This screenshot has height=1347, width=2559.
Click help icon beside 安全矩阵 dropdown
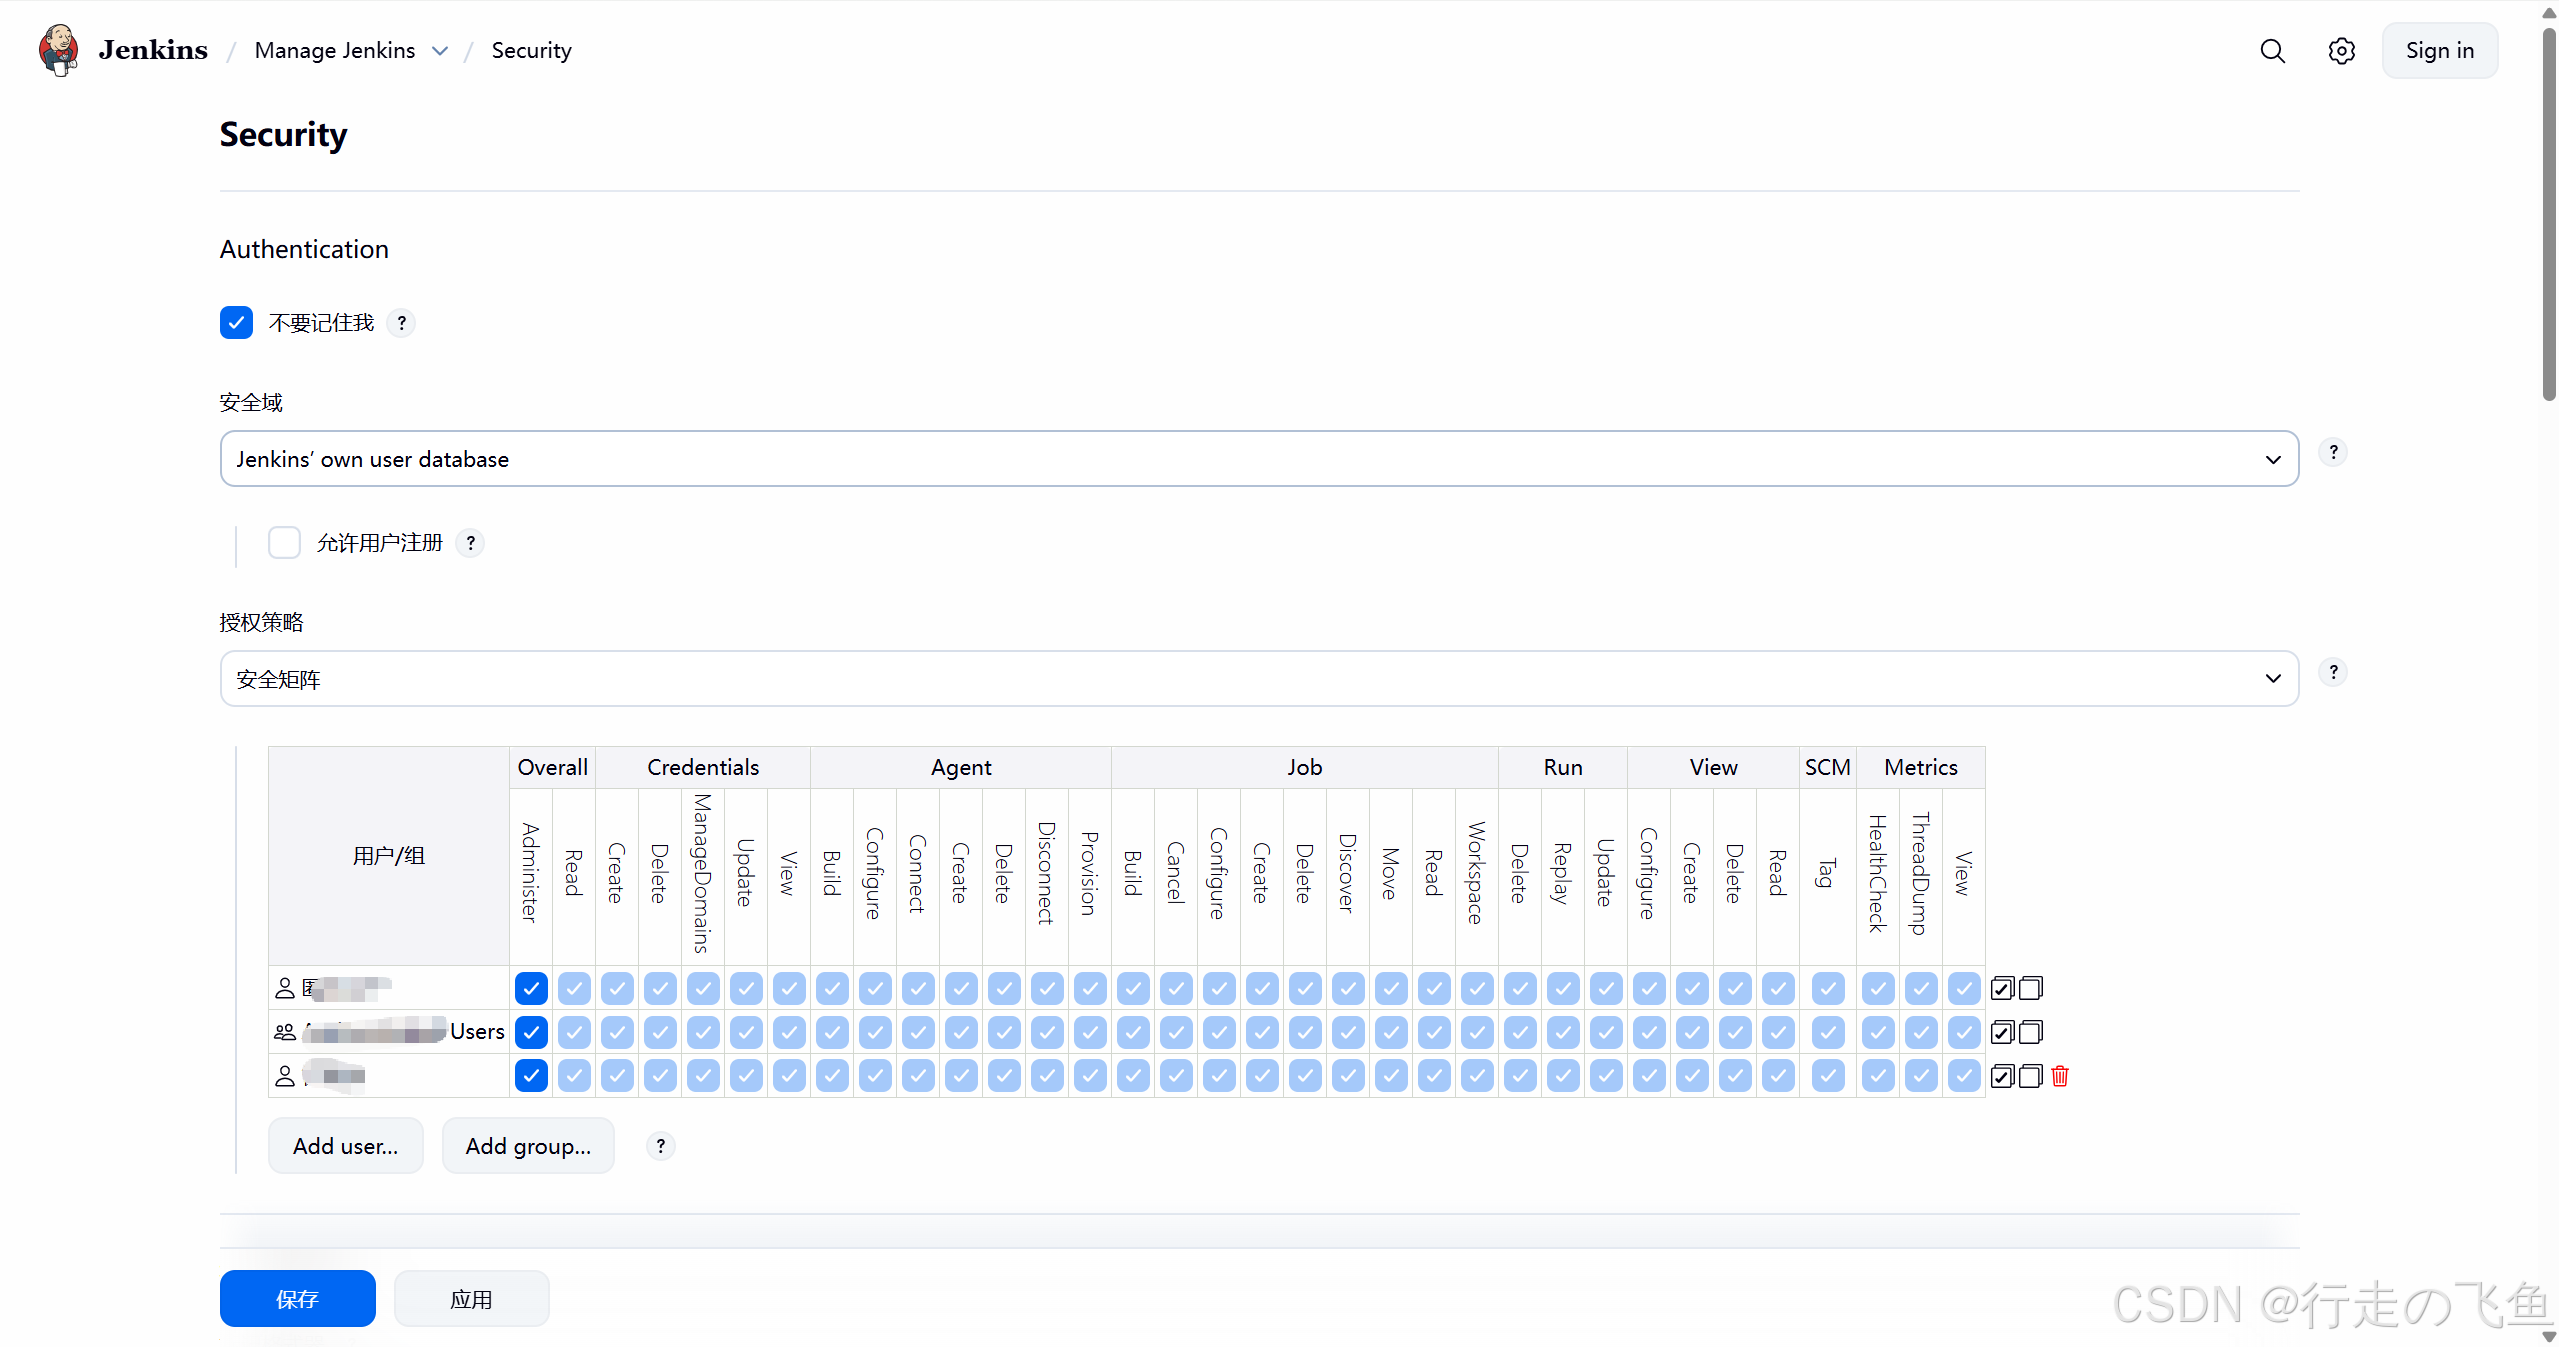tap(2333, 672)
